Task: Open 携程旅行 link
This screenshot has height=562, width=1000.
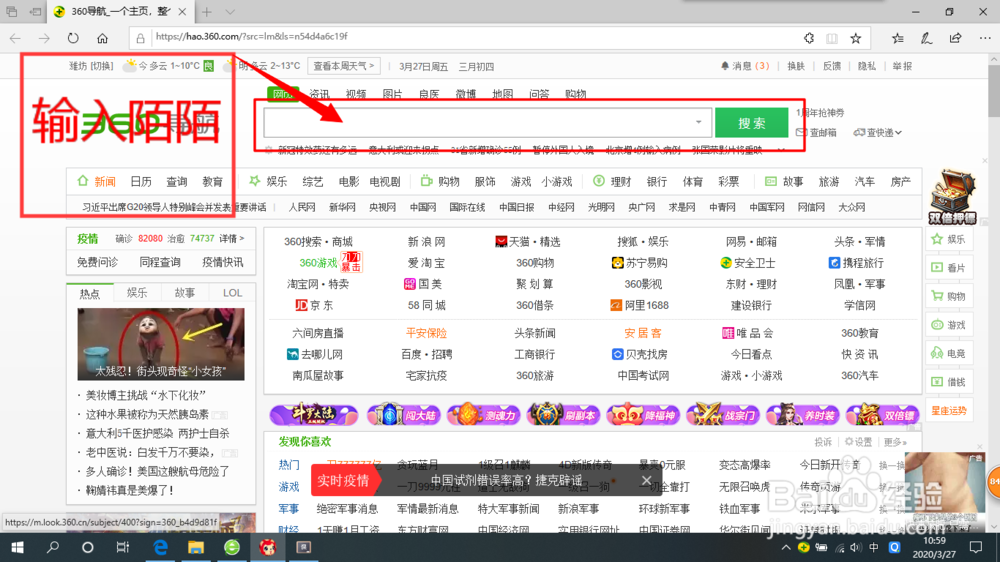Action: 857,263
